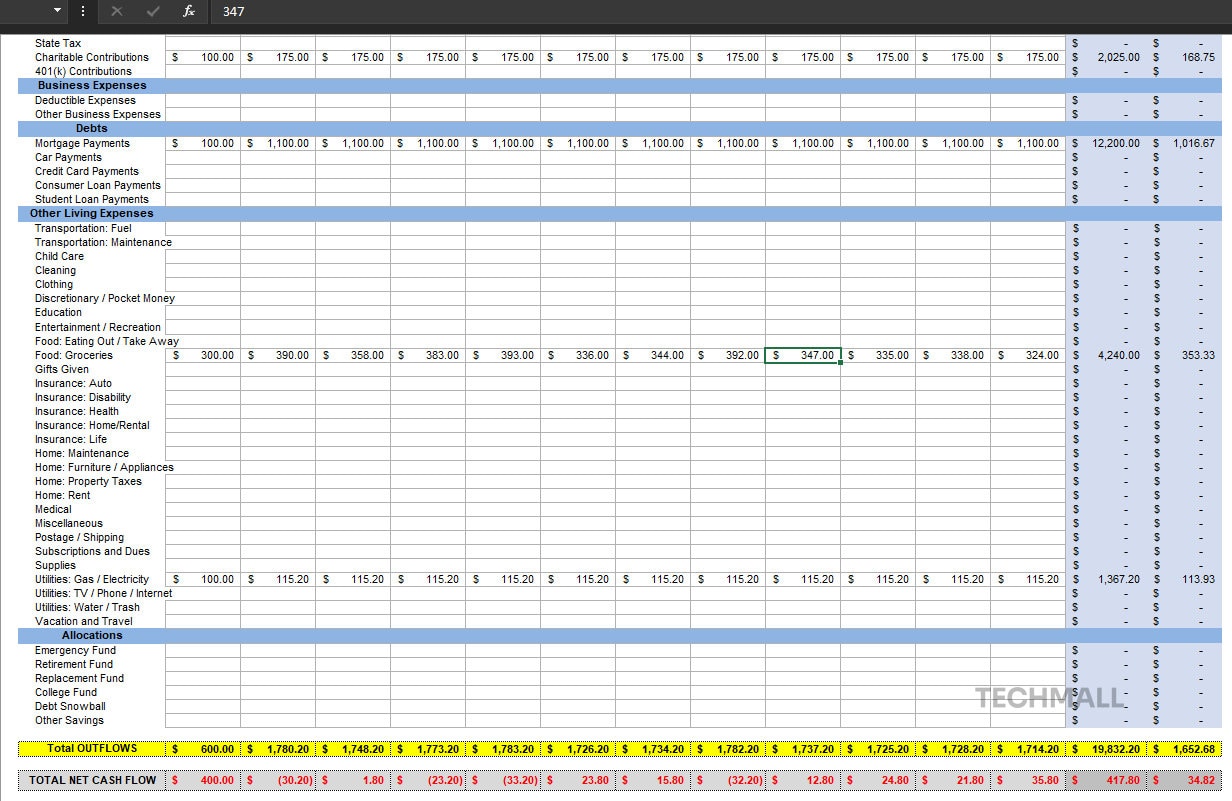The height and width of the screenshot is (801, 1232).
Task: Select the 'Deductible Expenses' label
Action: pos(85,100)
